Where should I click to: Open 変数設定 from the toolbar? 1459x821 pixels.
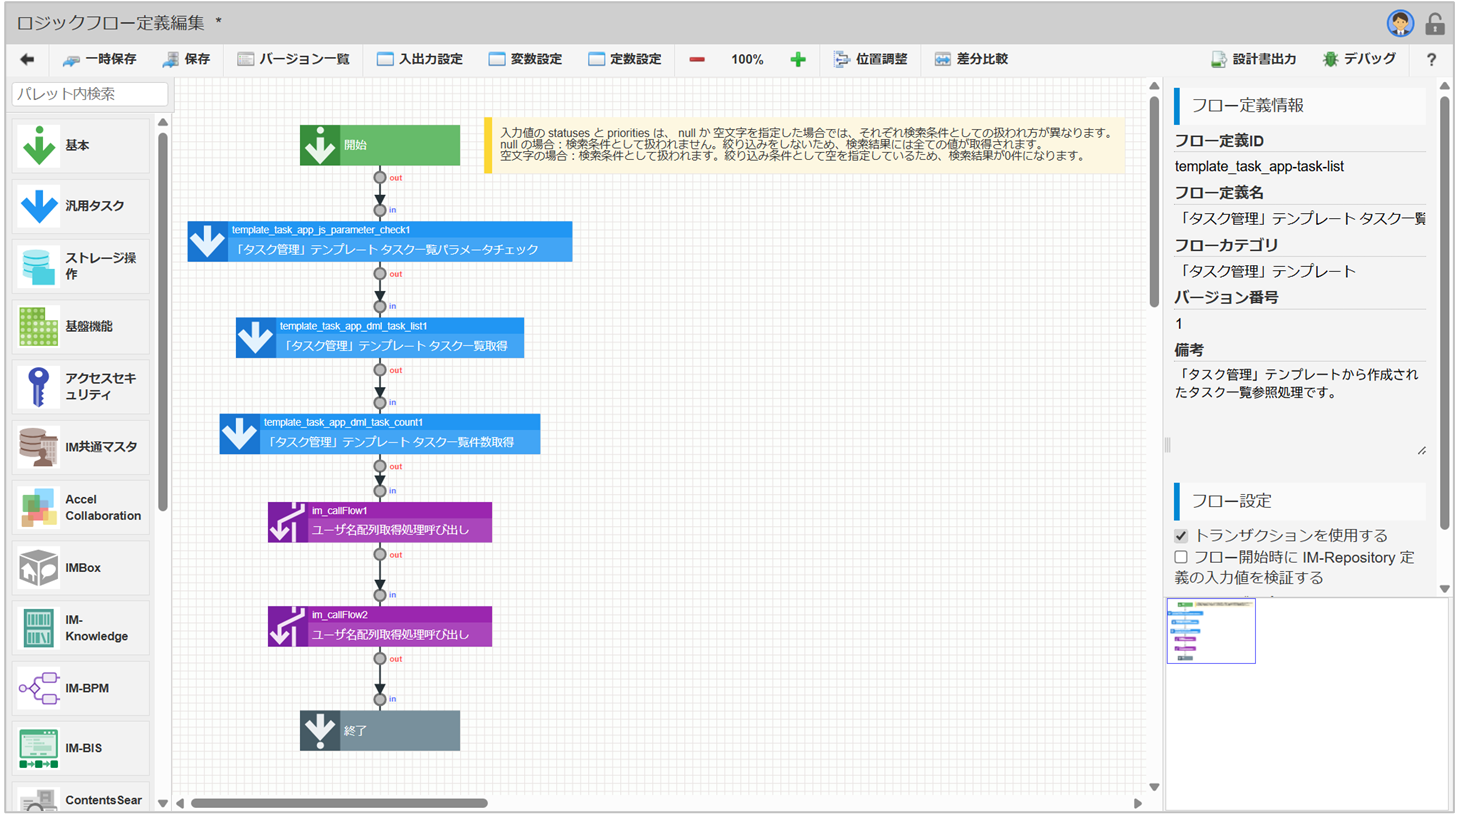click(525, 60)
